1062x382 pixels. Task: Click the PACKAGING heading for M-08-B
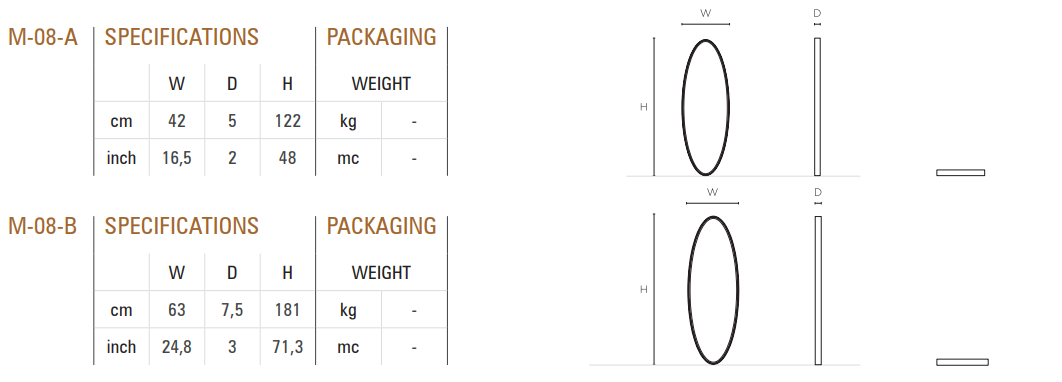[381, 226]
